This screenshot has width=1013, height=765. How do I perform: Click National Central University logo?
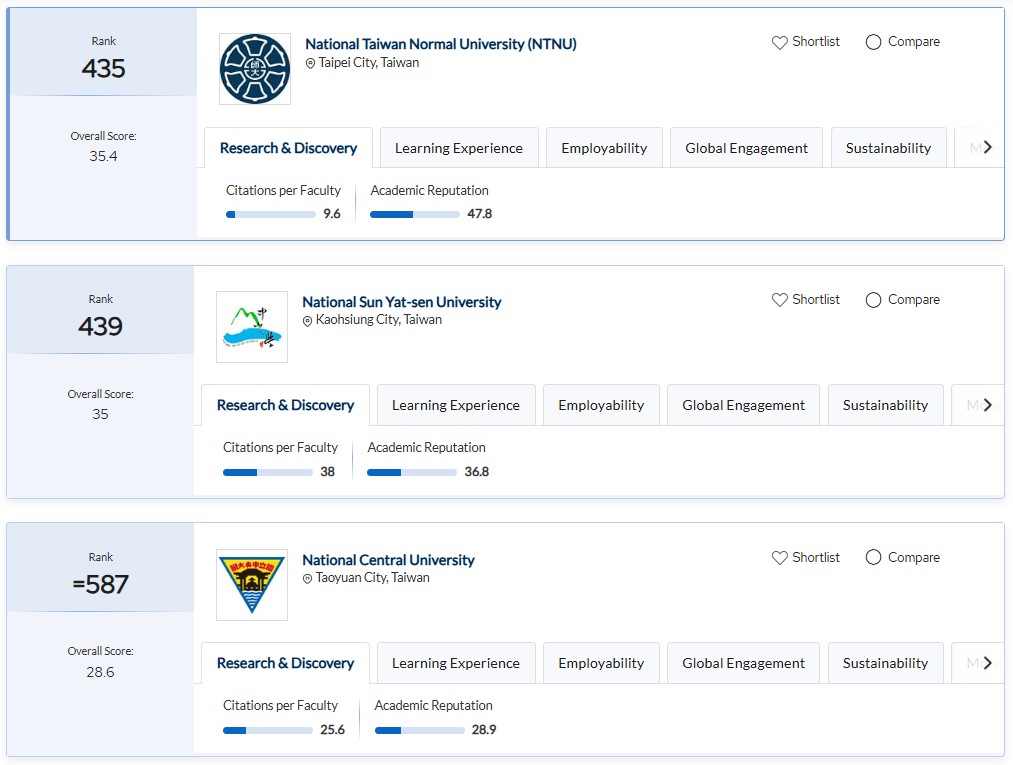pos(252,584)
